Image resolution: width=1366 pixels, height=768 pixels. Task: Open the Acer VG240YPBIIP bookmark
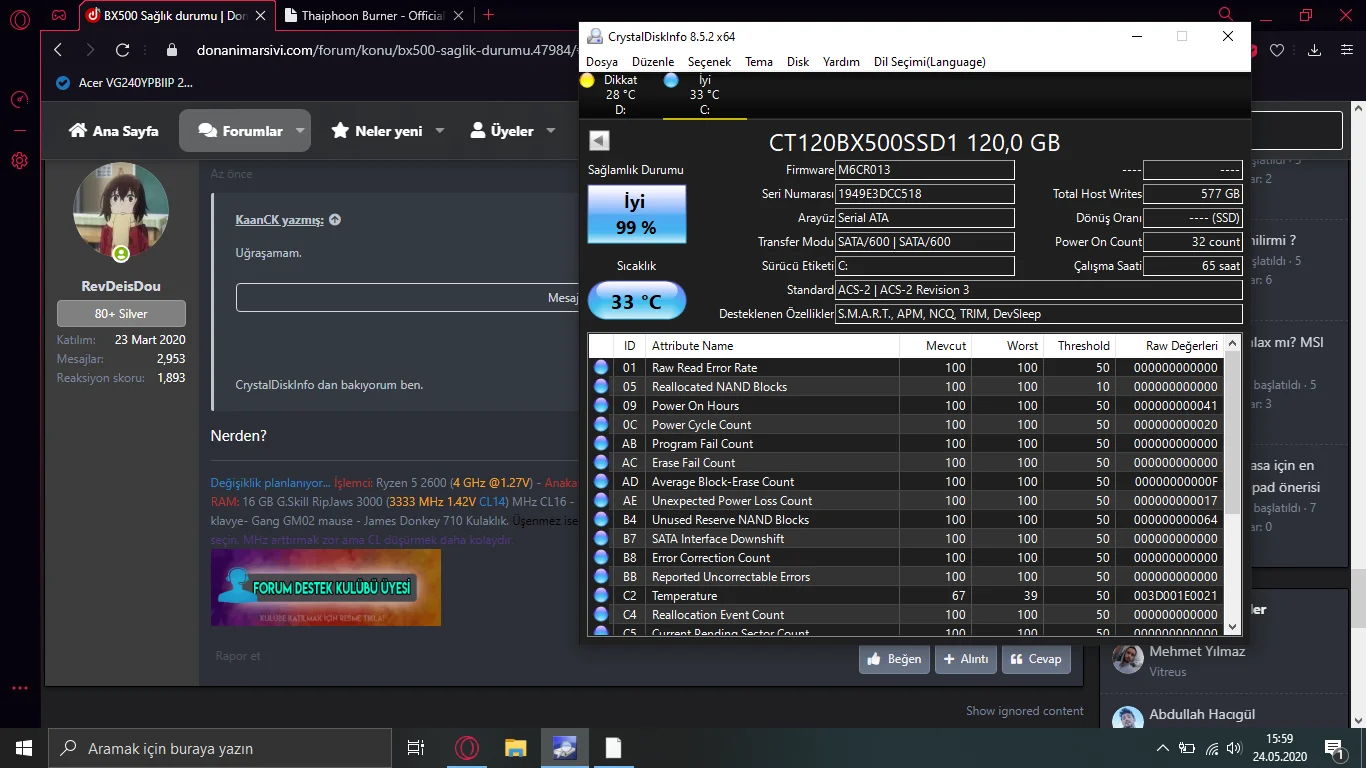coord(125,83)
